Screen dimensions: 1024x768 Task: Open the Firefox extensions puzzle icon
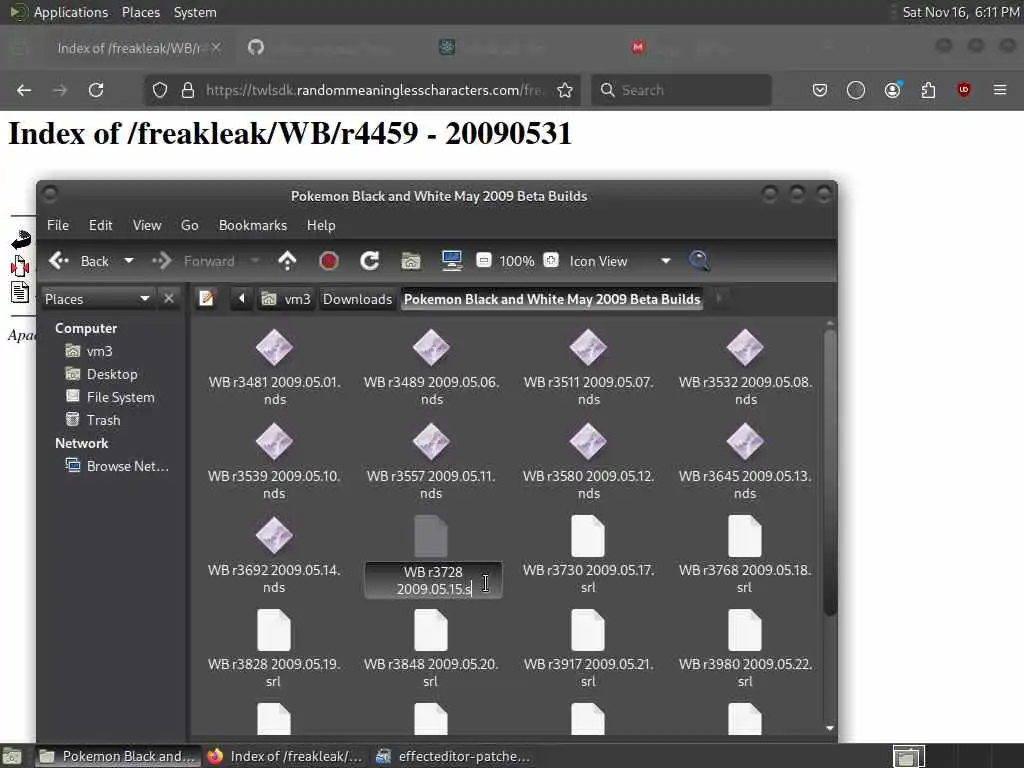click(928, 90)
